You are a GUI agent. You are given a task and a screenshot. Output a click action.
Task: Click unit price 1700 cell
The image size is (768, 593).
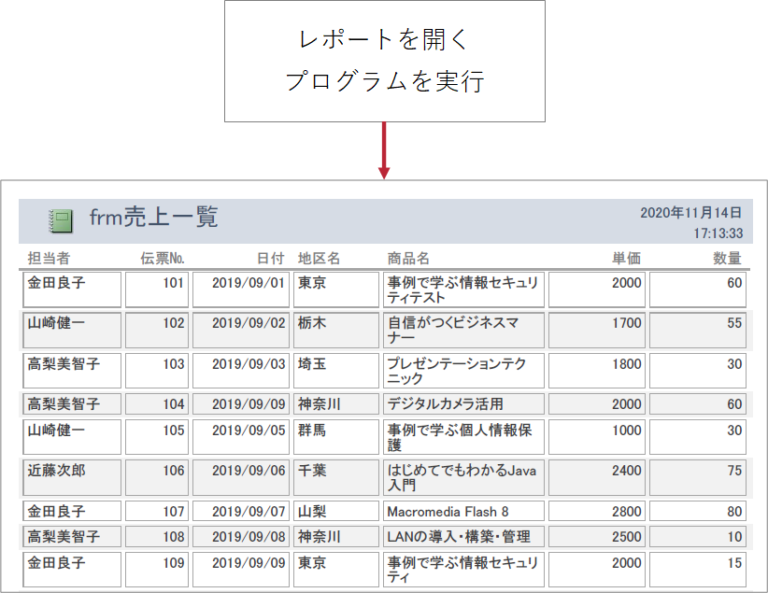[x=597, y=330]
